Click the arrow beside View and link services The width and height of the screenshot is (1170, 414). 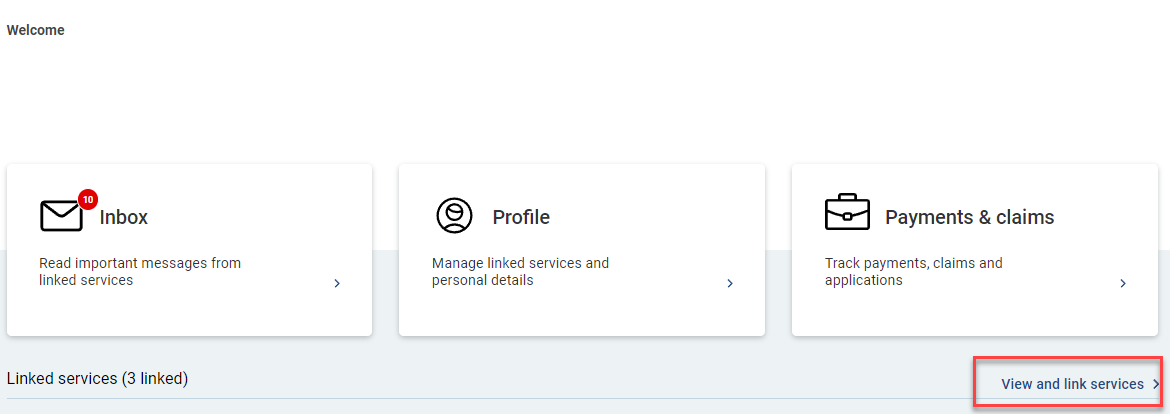(x=1156, y=384)
